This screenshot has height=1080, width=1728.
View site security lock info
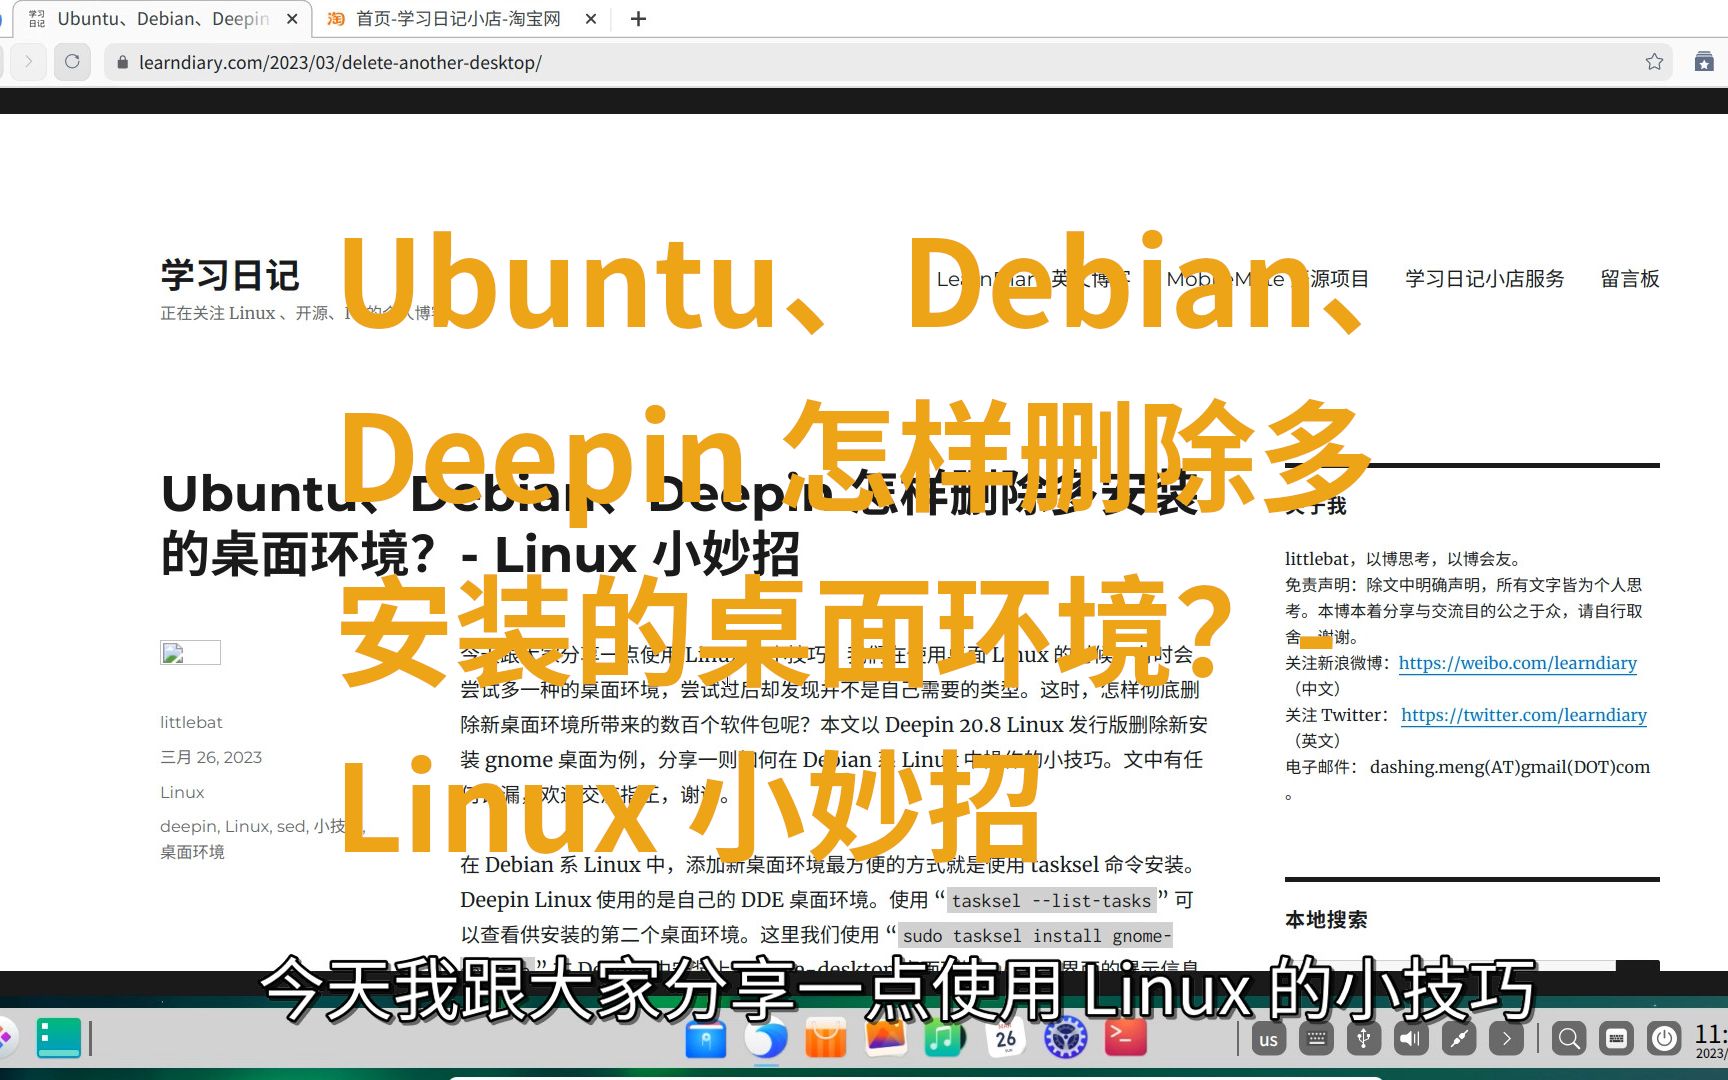122,62
